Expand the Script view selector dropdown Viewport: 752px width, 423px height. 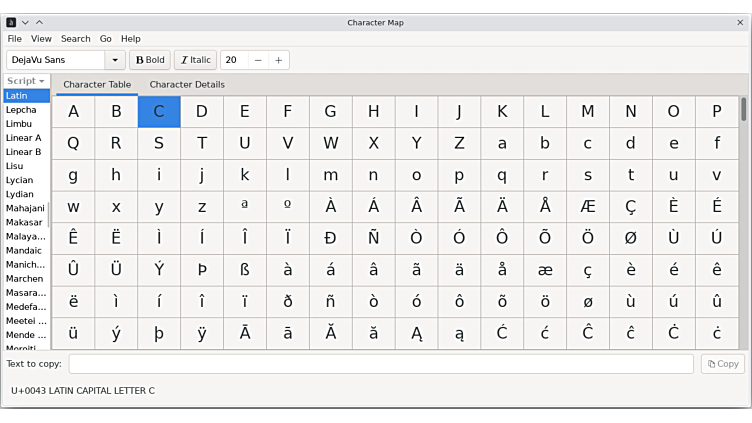26,81
